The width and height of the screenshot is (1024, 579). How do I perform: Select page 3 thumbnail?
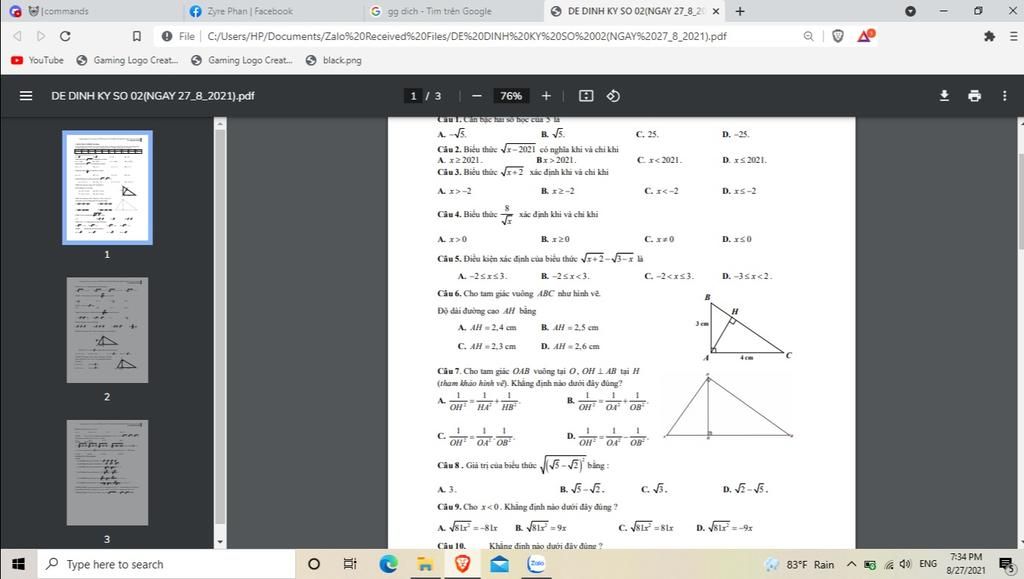click(107, 473)
